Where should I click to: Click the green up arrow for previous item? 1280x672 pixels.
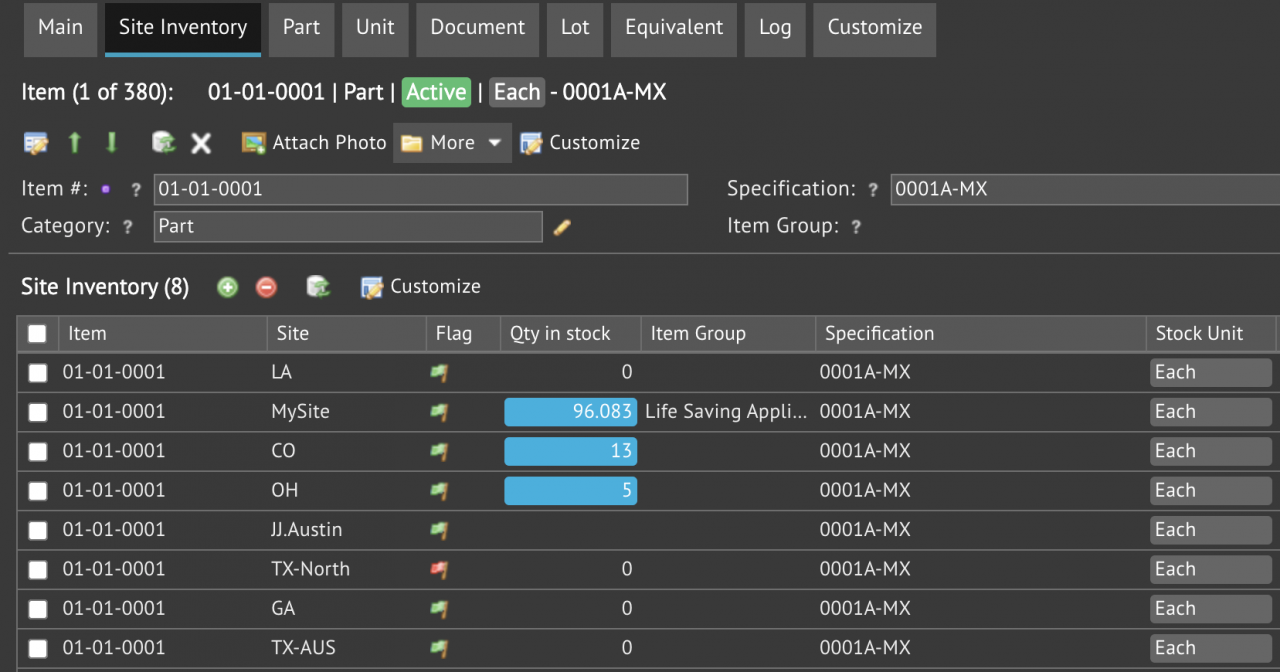tap(74, 143)
